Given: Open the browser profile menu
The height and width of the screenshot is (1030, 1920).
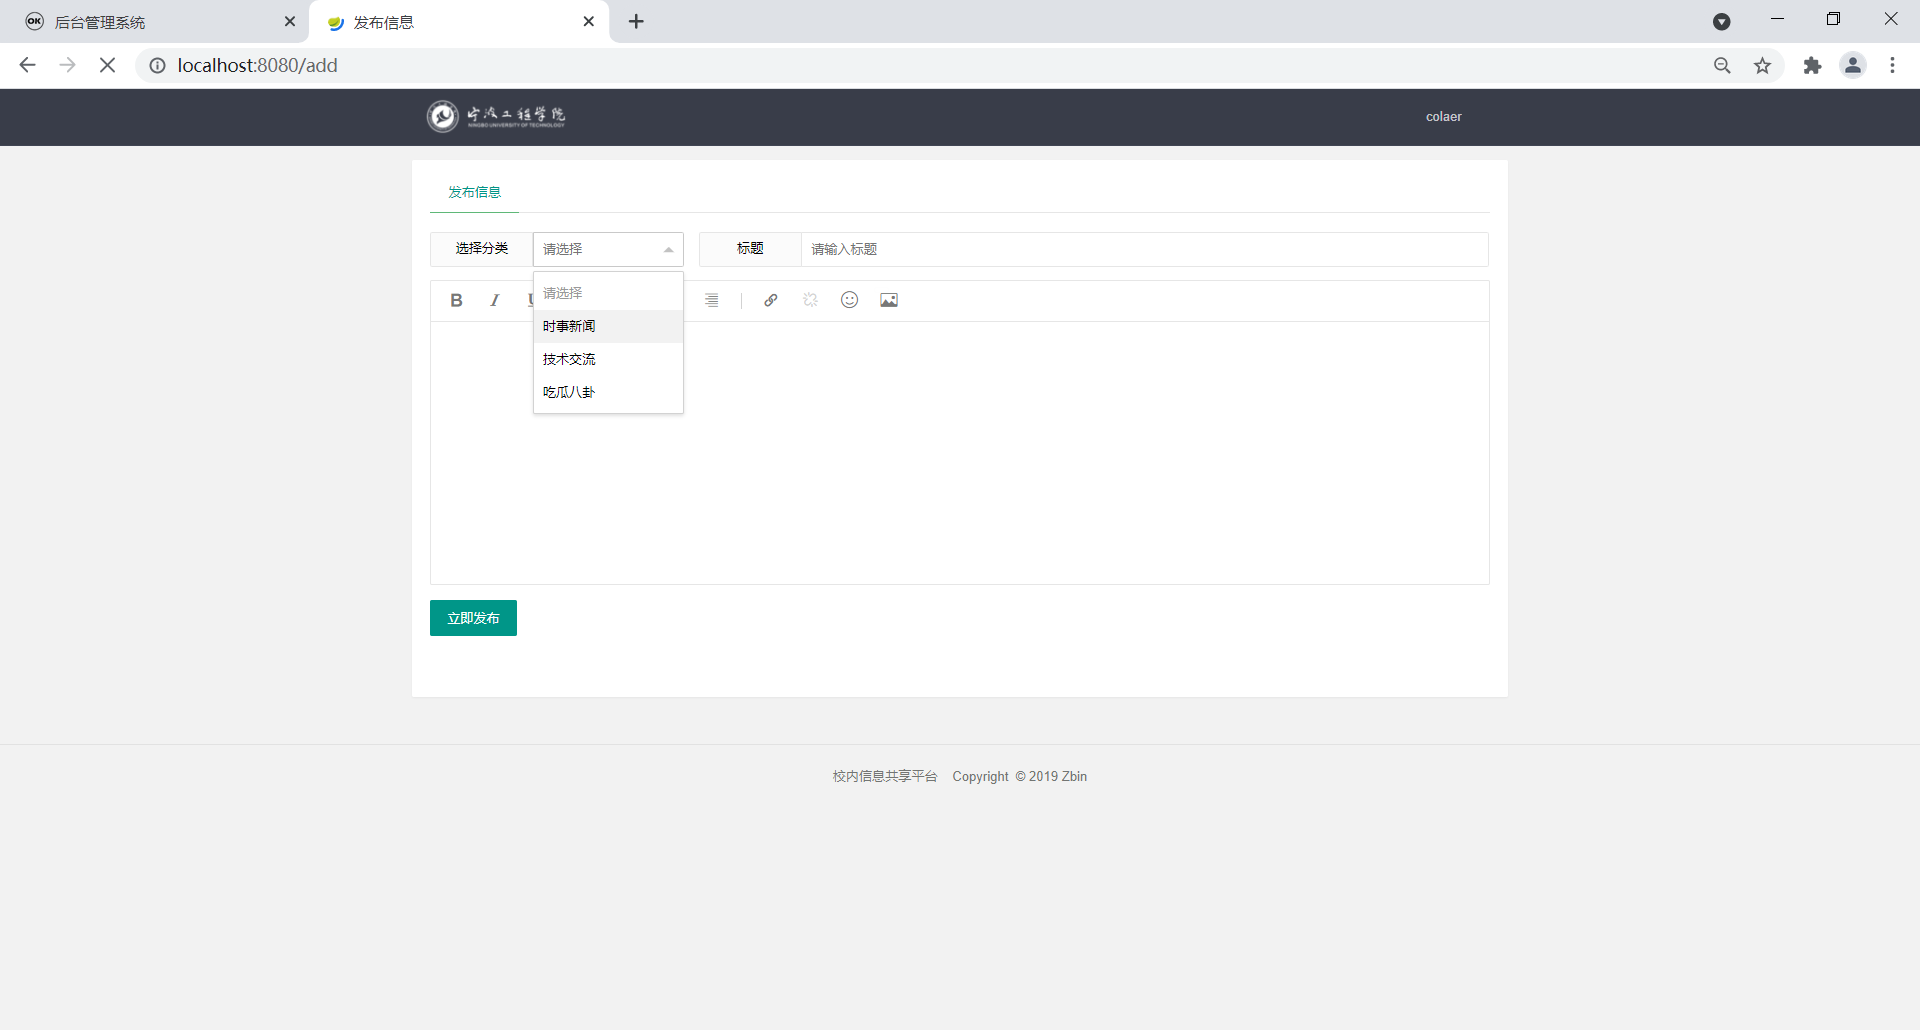Looking at the screenshot, I should (1853, 65).
